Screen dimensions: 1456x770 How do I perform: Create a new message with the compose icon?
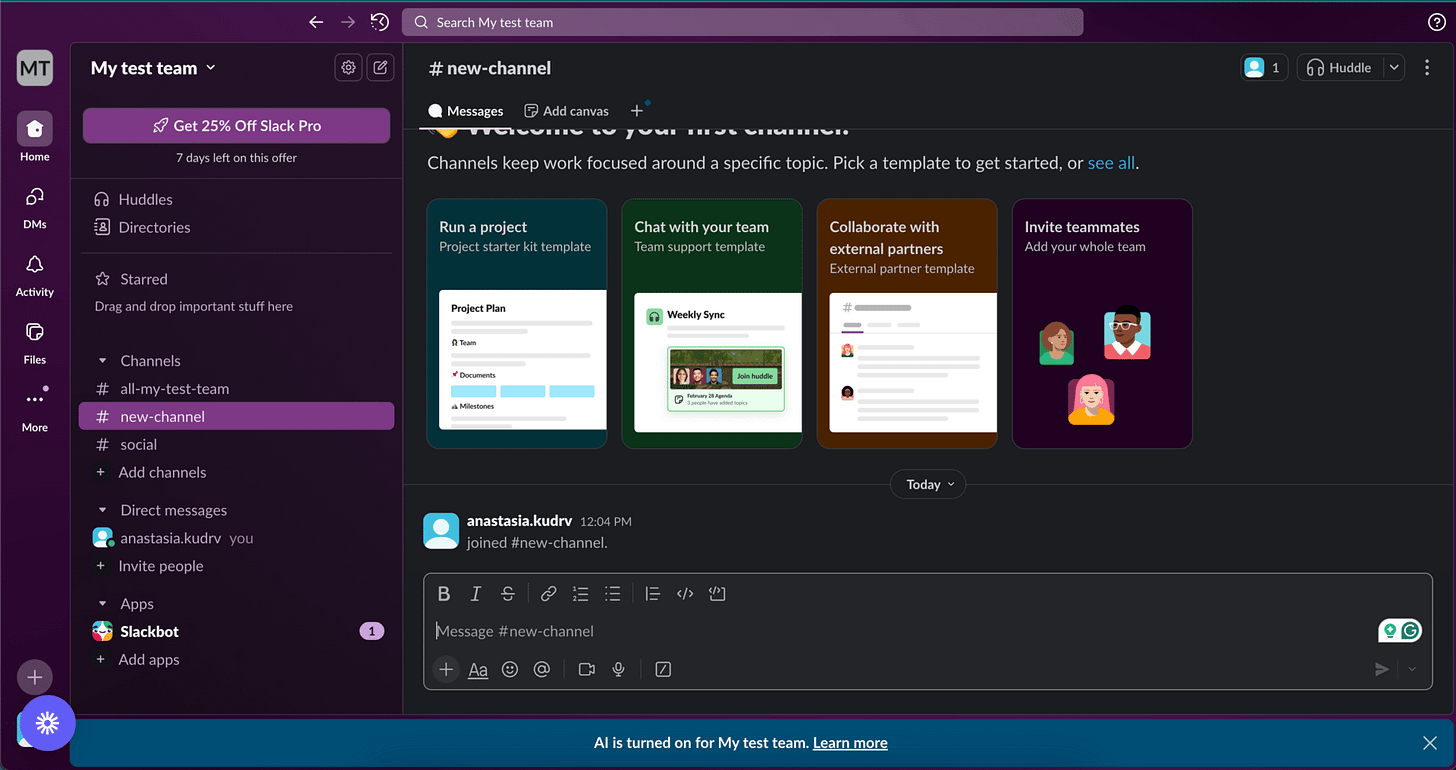click(380, 68)
